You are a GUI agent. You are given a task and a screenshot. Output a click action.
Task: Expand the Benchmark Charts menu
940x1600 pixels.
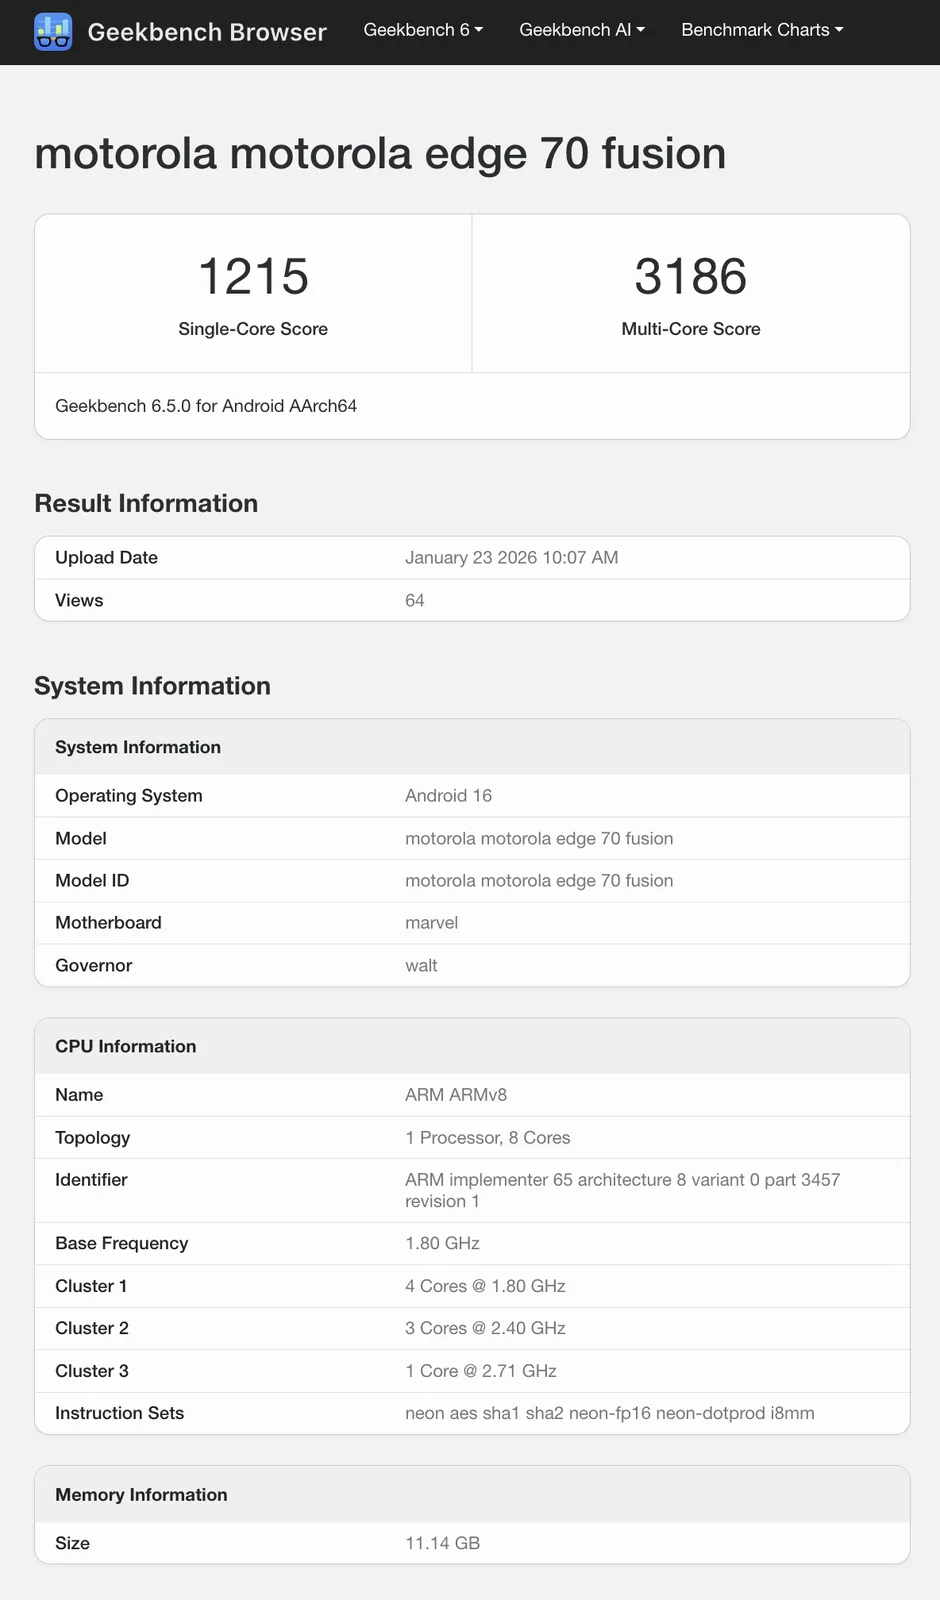pyautogui.click(x=762, y=30)
